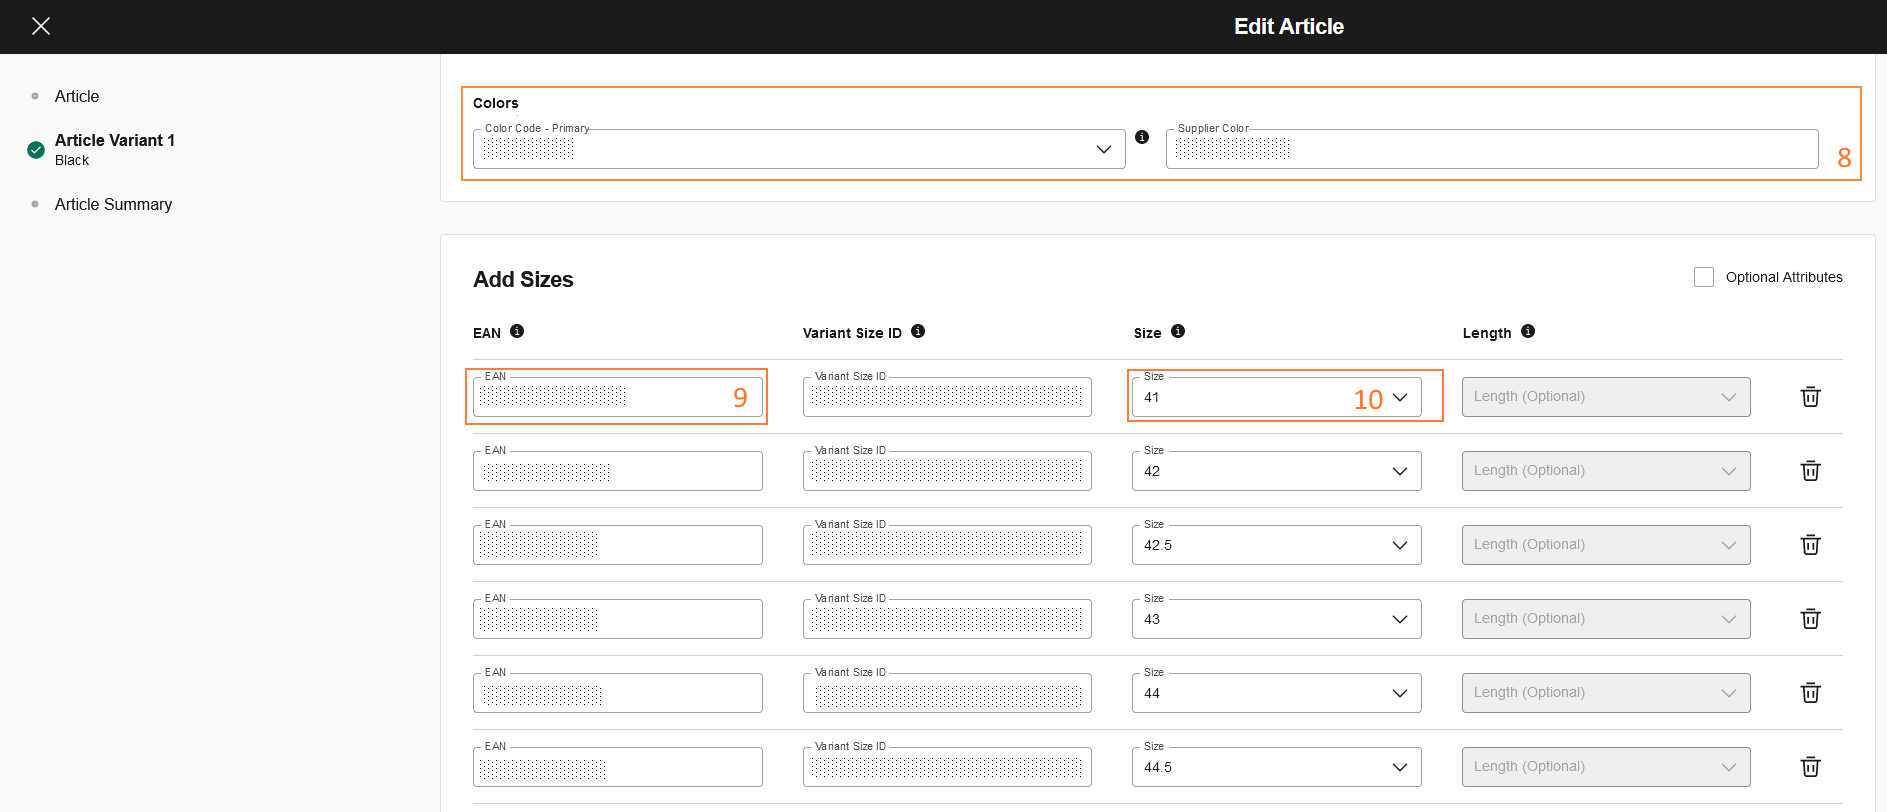Viewport: 1887px width, 812px height.
Task: Select Article Variant 1 Black in sidebar
Action: click(114, 149)
